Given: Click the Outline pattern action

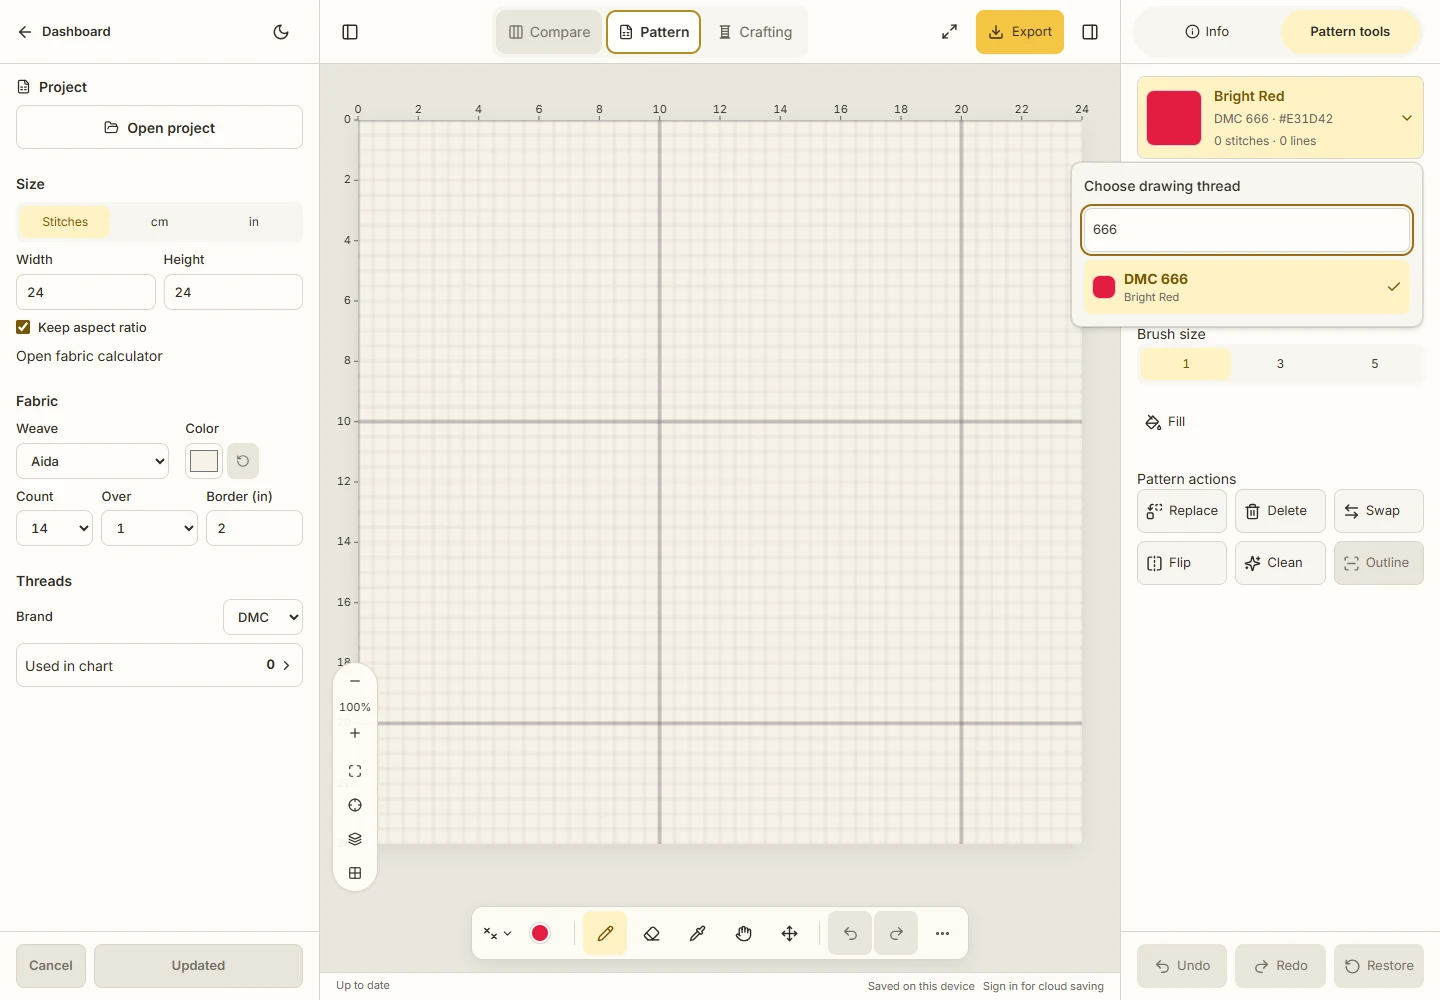Looking at the screenshot, I should 1379,563.
